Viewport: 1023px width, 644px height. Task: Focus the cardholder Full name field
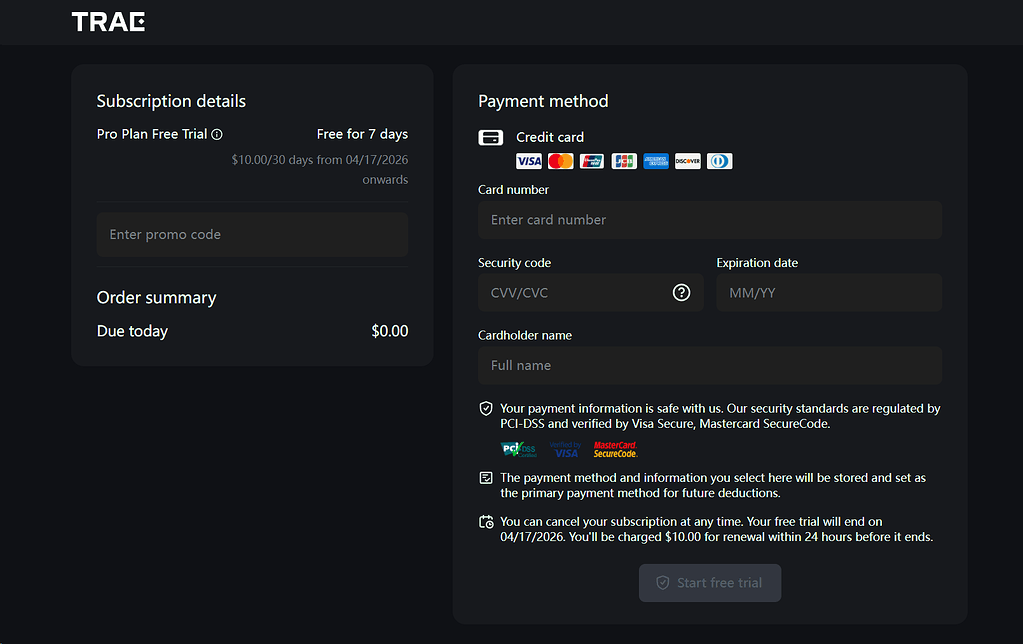(x=710, y=365)
